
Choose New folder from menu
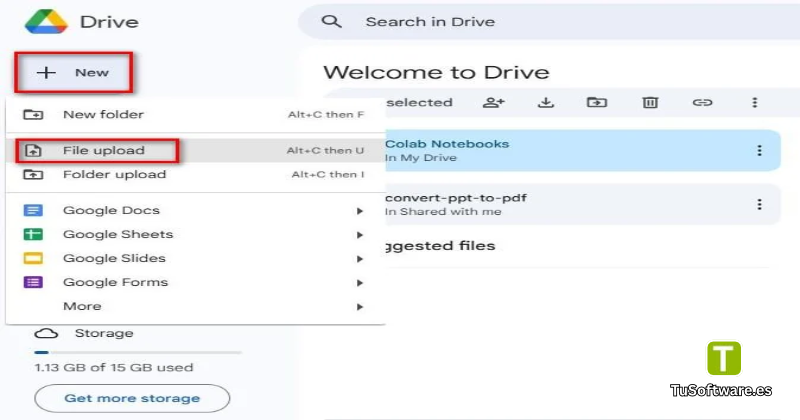point(195,114)
